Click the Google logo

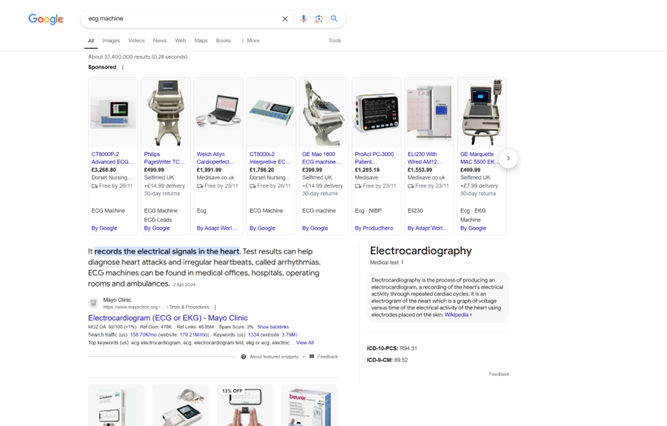45,19
